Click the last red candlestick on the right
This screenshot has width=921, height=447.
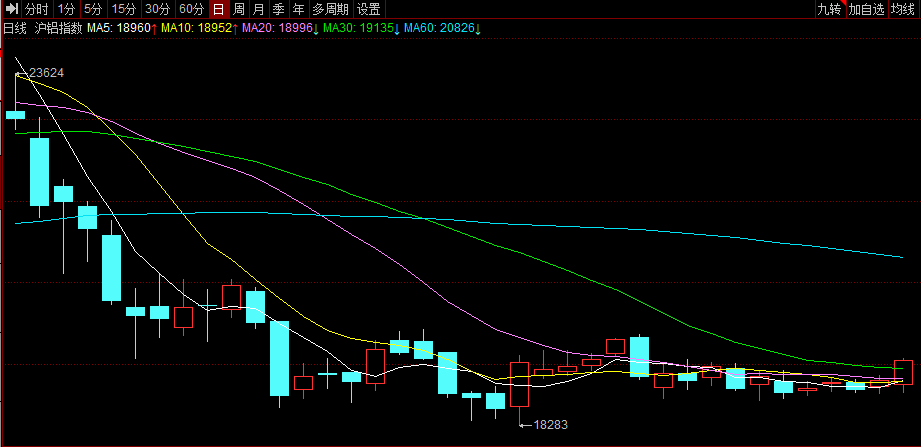[x=903, y=372]
